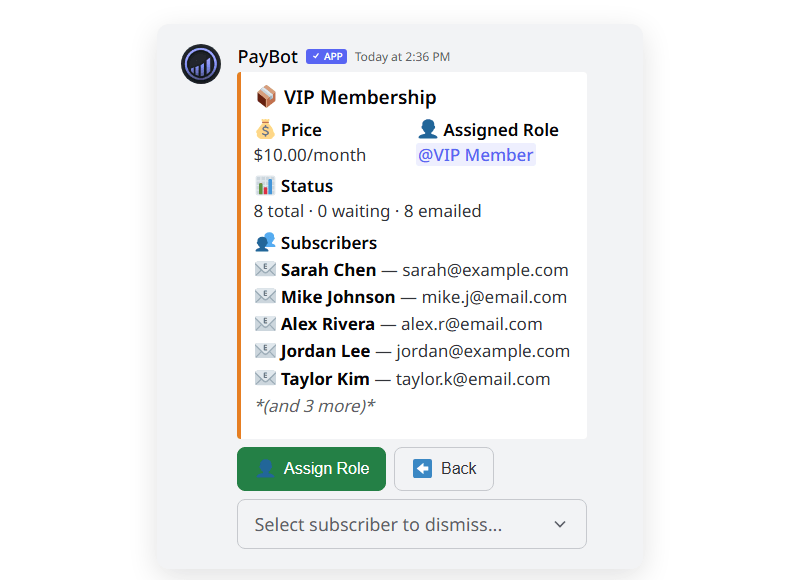Open the Select subscriber to dismiss dropdown
This screenshot has width=800, height=580.
(410, 524)
